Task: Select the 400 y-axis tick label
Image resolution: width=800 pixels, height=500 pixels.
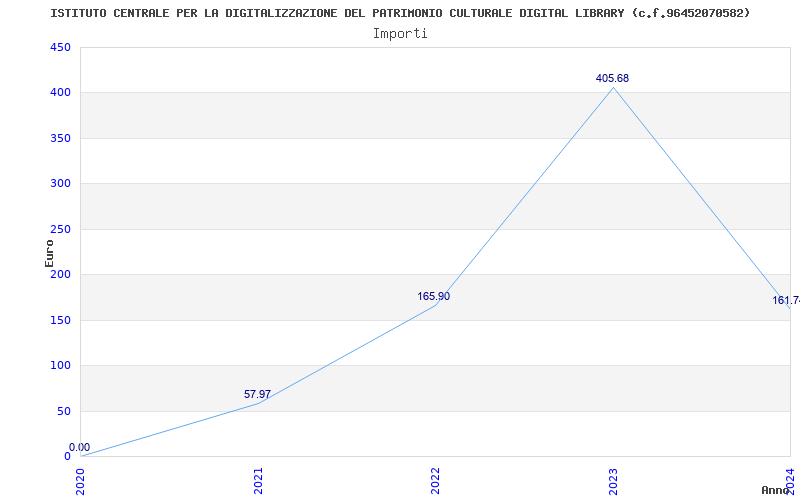Action: (x=60, y=93)
